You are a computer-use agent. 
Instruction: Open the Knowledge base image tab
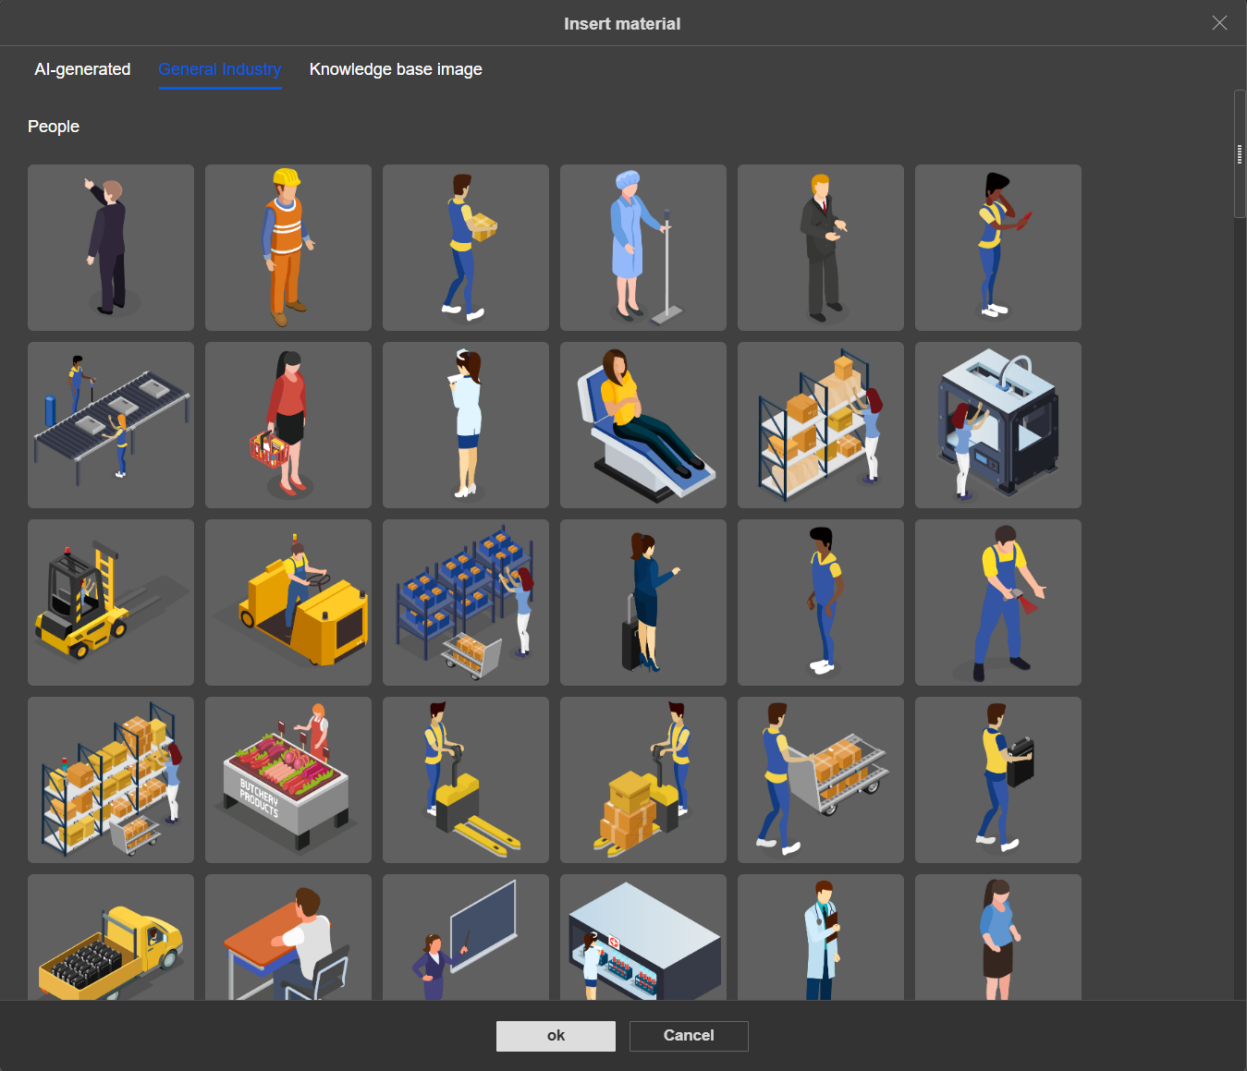[395, 69]
